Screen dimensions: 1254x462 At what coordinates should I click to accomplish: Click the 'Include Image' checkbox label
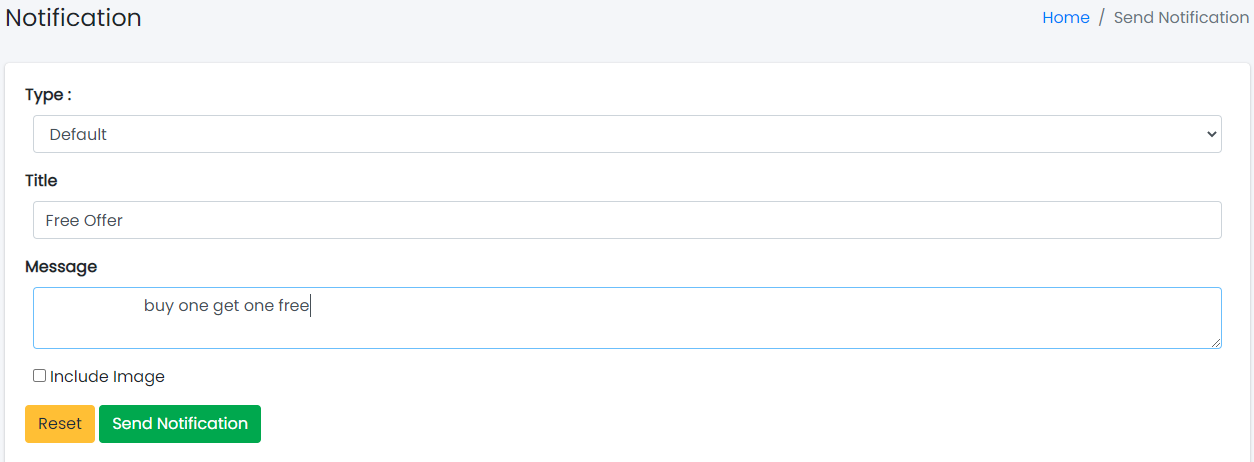(x=107, y=377)
